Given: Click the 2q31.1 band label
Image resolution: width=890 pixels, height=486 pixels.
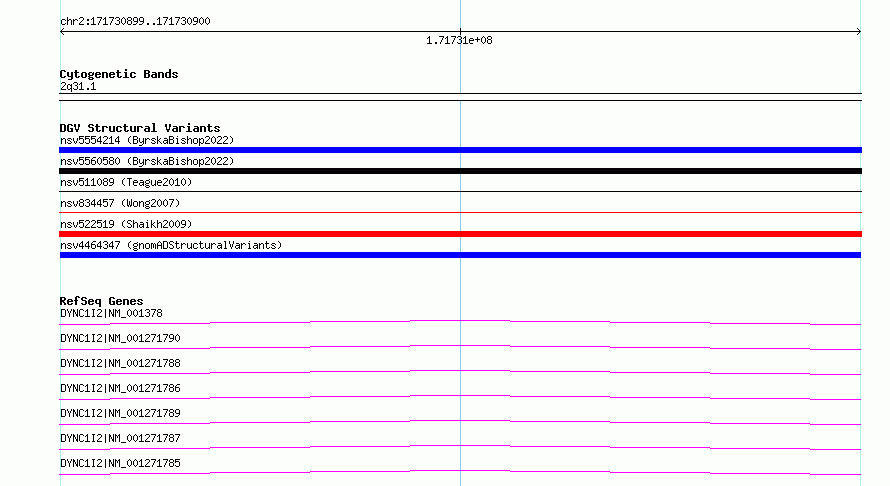Looking at the screenshot, I should pyautogui.click(x=78, y=86).
